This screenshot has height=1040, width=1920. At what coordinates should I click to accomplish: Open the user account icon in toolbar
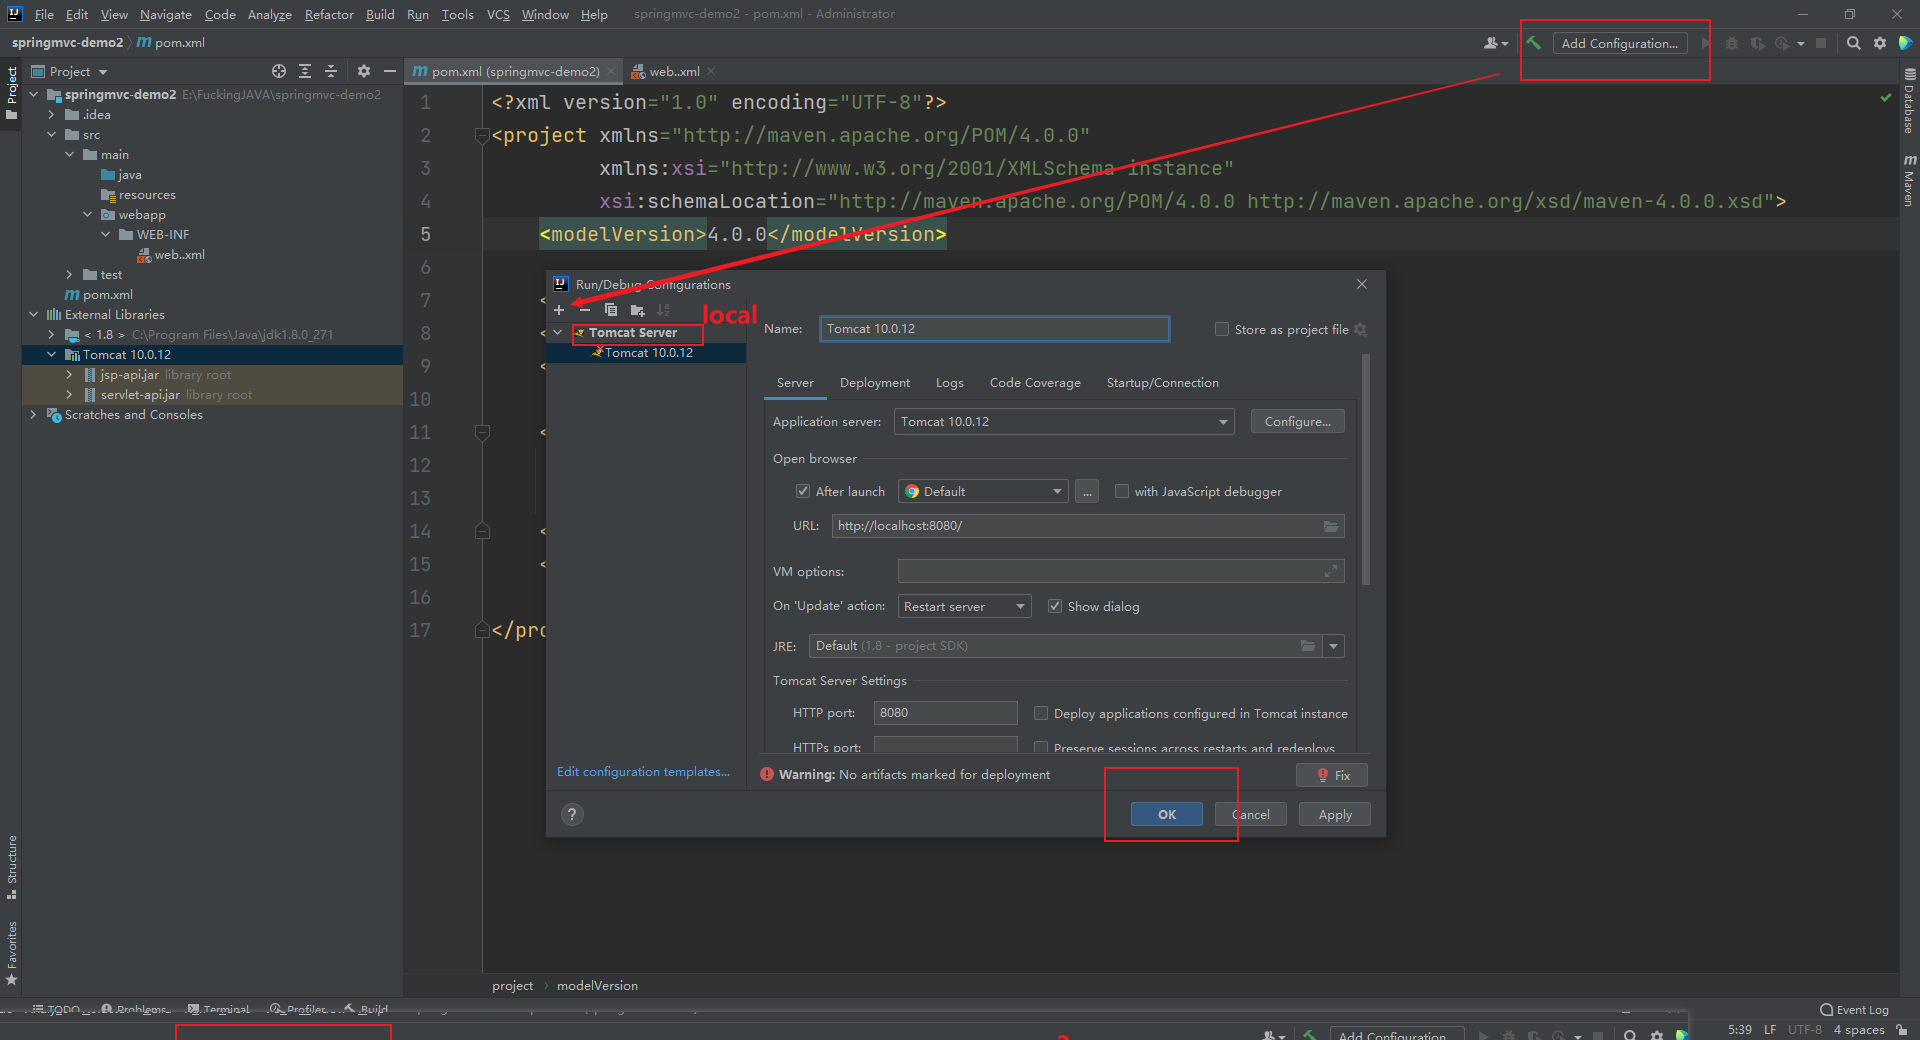pyautogui.click(x=1495, y=43)
